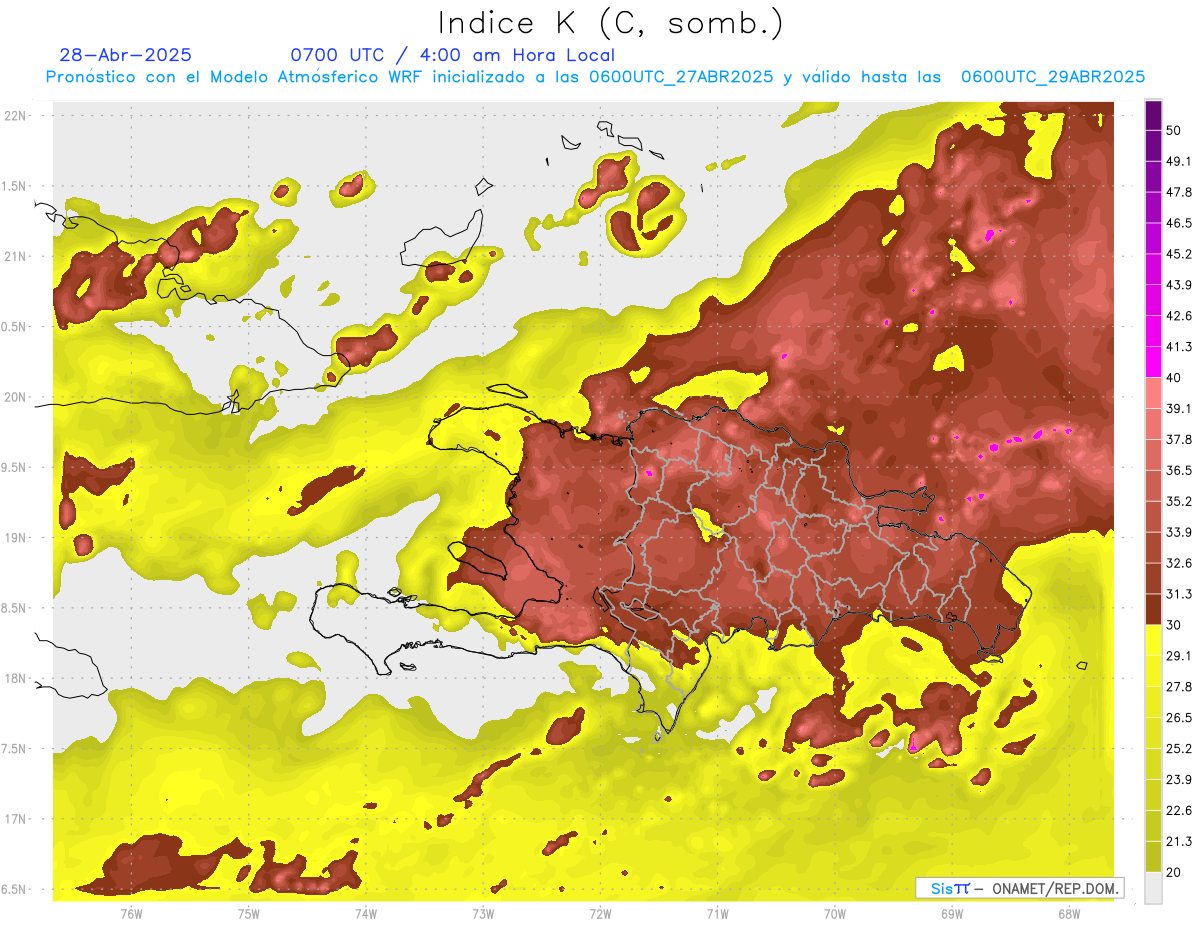Click the color bar label "39.1"

(1179, 408)
